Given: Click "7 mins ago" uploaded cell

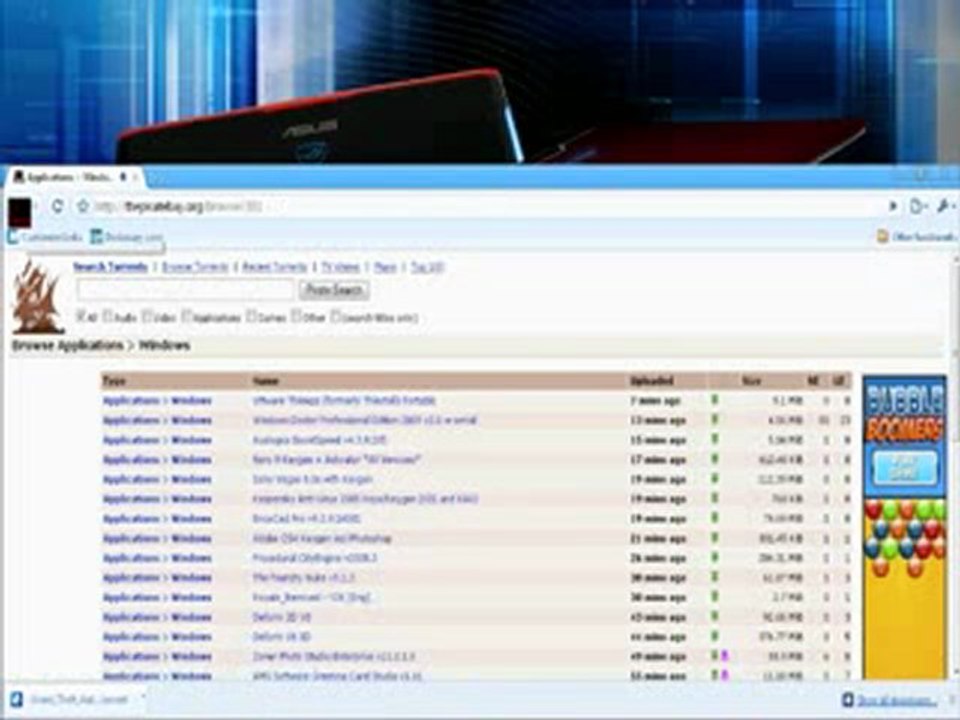Looking at the screenshot, I should pos(655,400).
